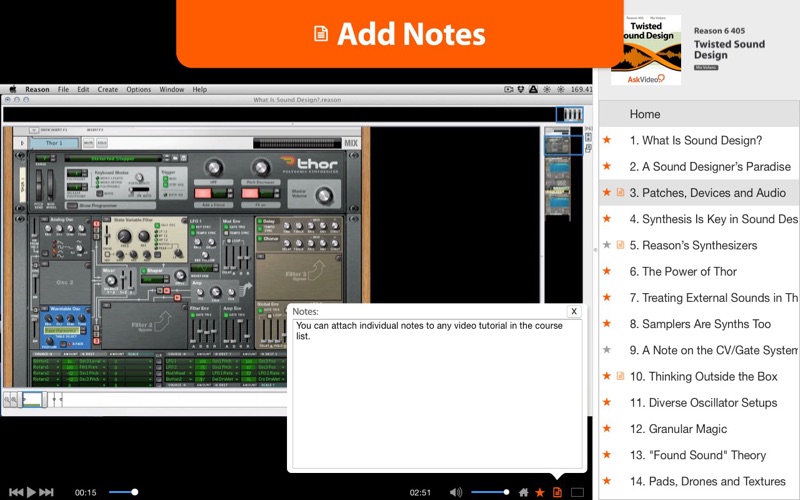This screenshot has width=800, height=500.
Task: Open note icon on Patches, Devices lesson
Action: coord(620,192)
